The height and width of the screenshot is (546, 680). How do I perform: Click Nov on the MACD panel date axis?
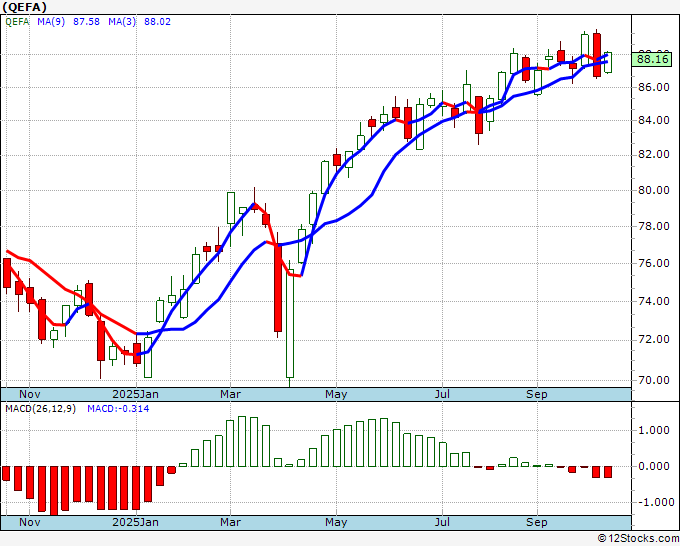click(29, 522)
